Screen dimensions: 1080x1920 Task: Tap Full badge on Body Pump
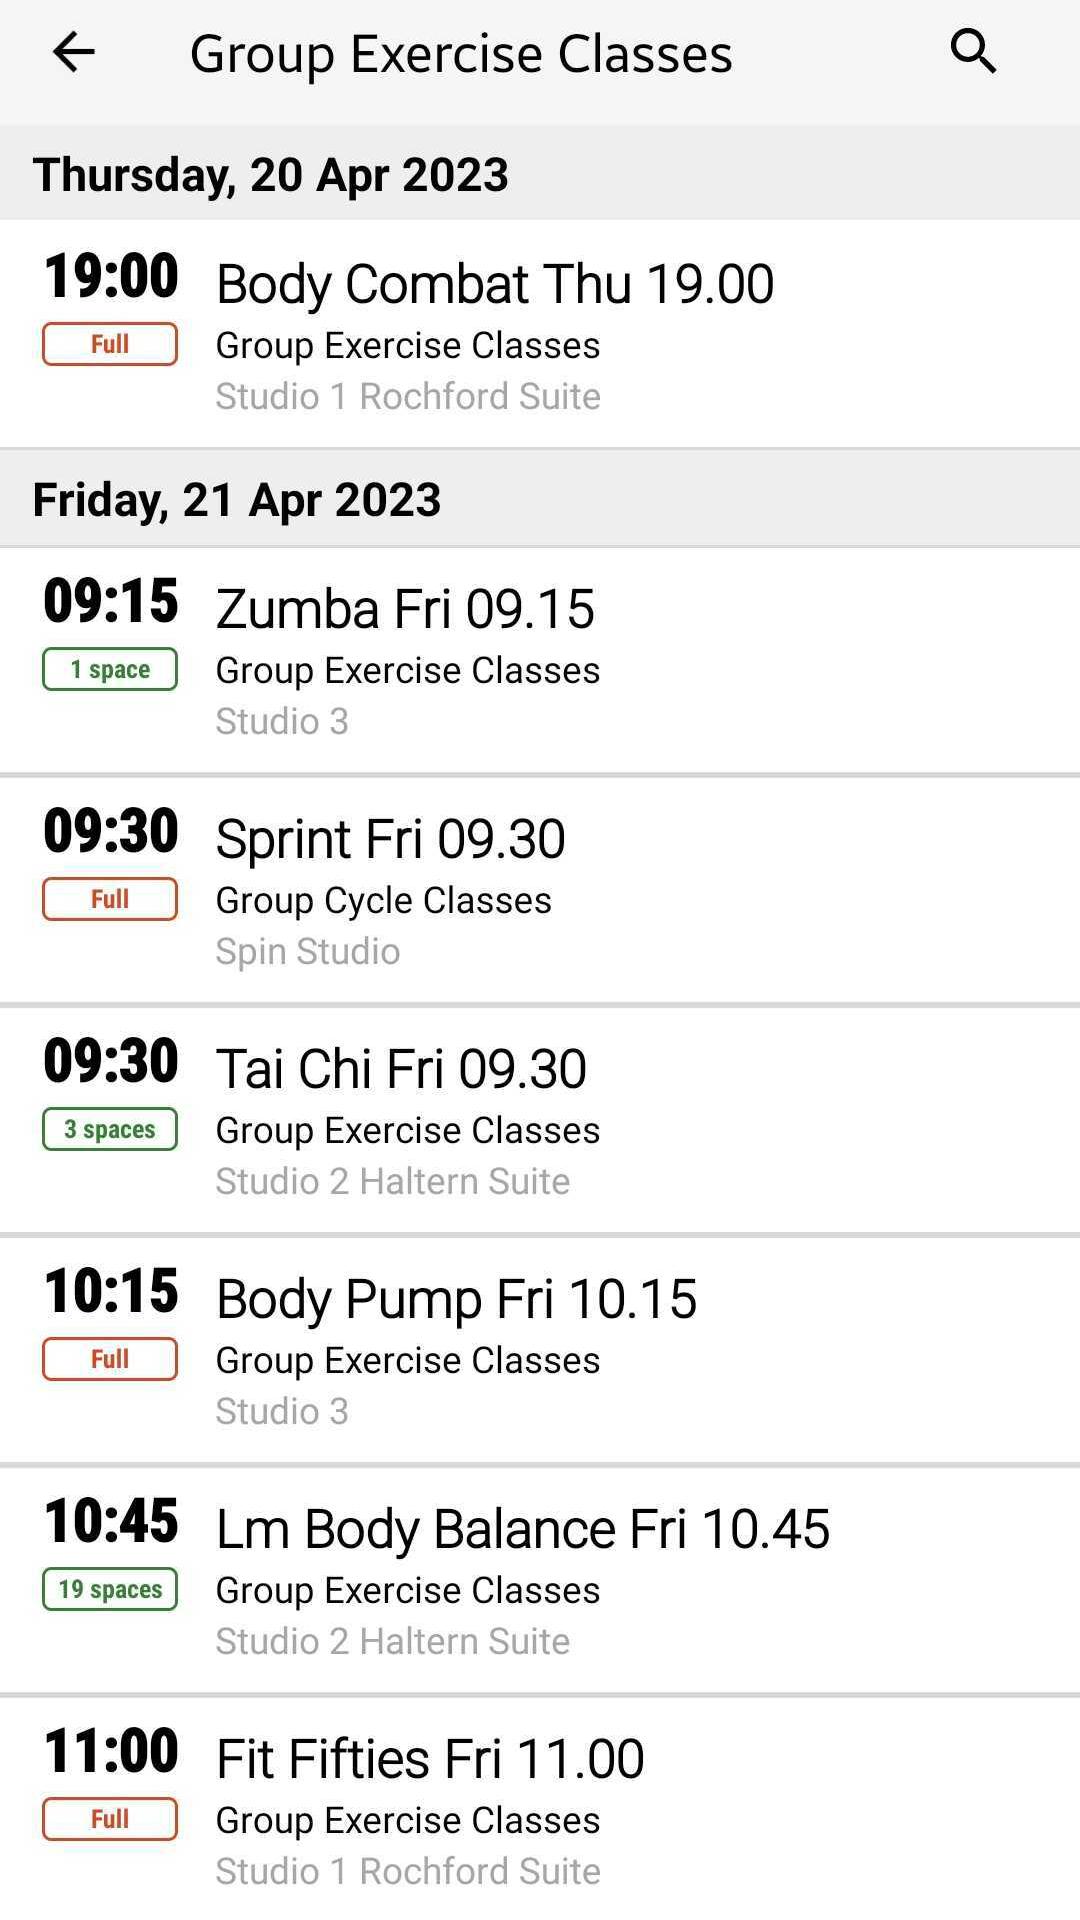pos(110,1359)
